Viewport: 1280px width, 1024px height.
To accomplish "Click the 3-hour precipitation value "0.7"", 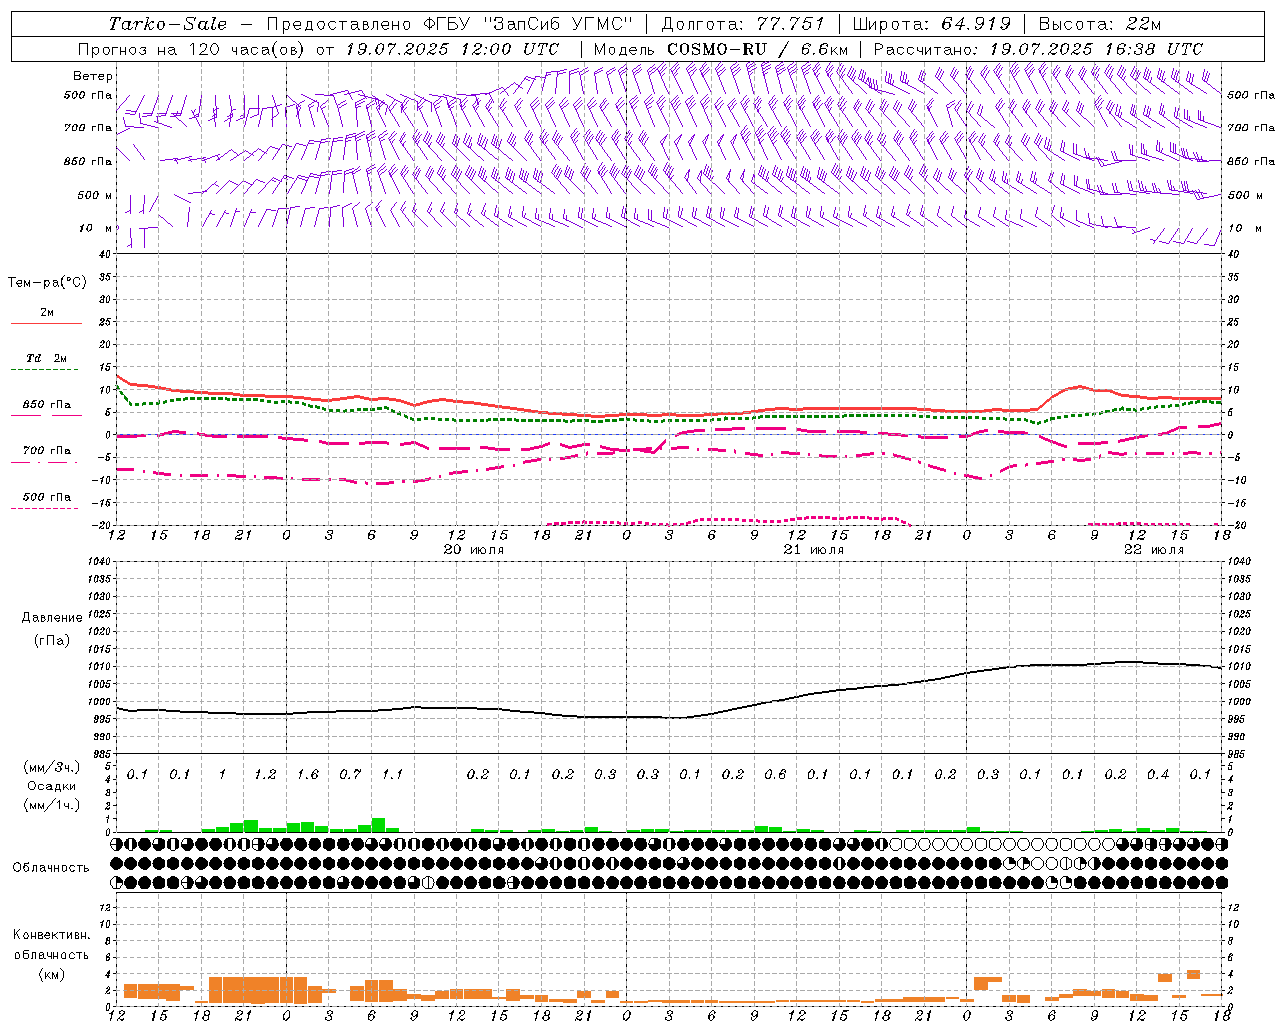I will (350, 775).
